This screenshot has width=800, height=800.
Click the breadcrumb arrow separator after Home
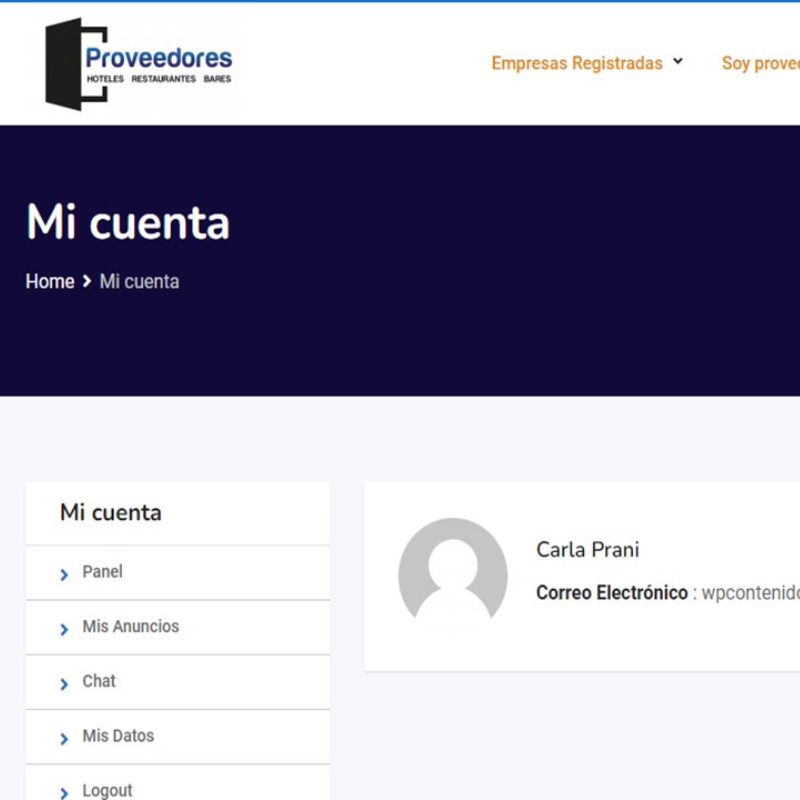pyautogui.click(x=87, y=282)
